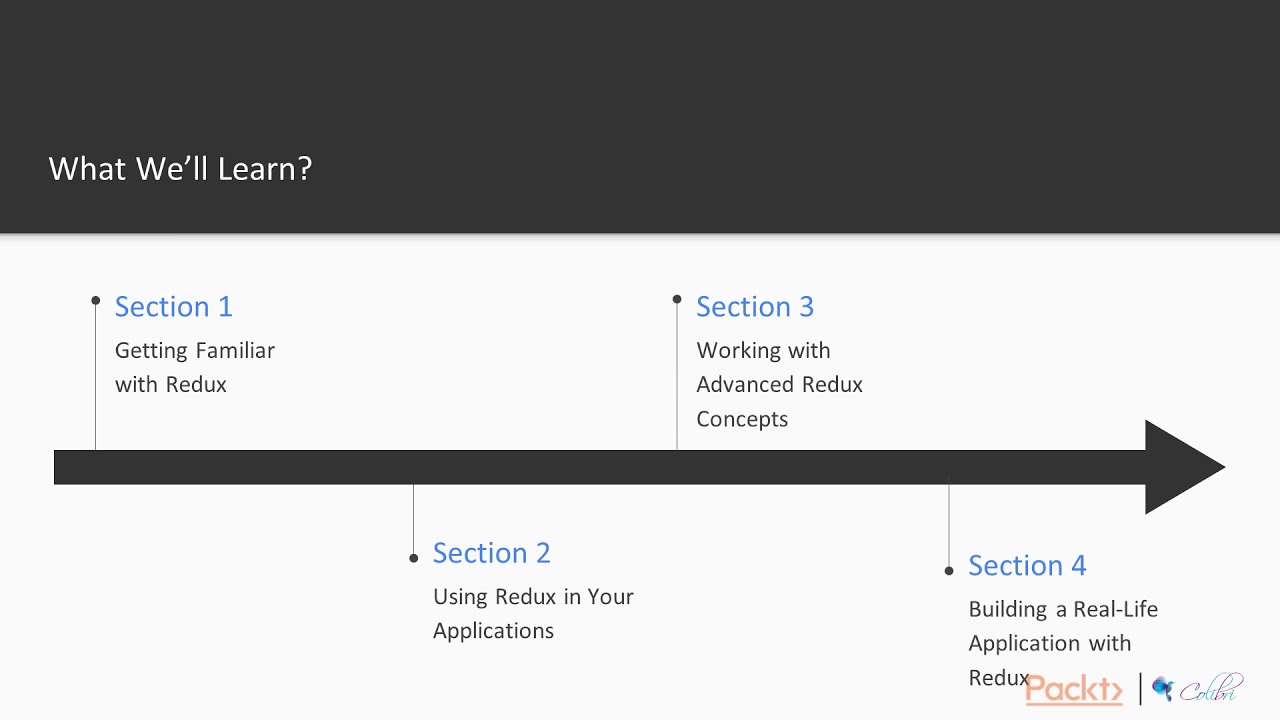Image resolution: width=1280 pixels, height=720 pixels.
Task: Click the Section 4 timeline dot
Action: 949,571
